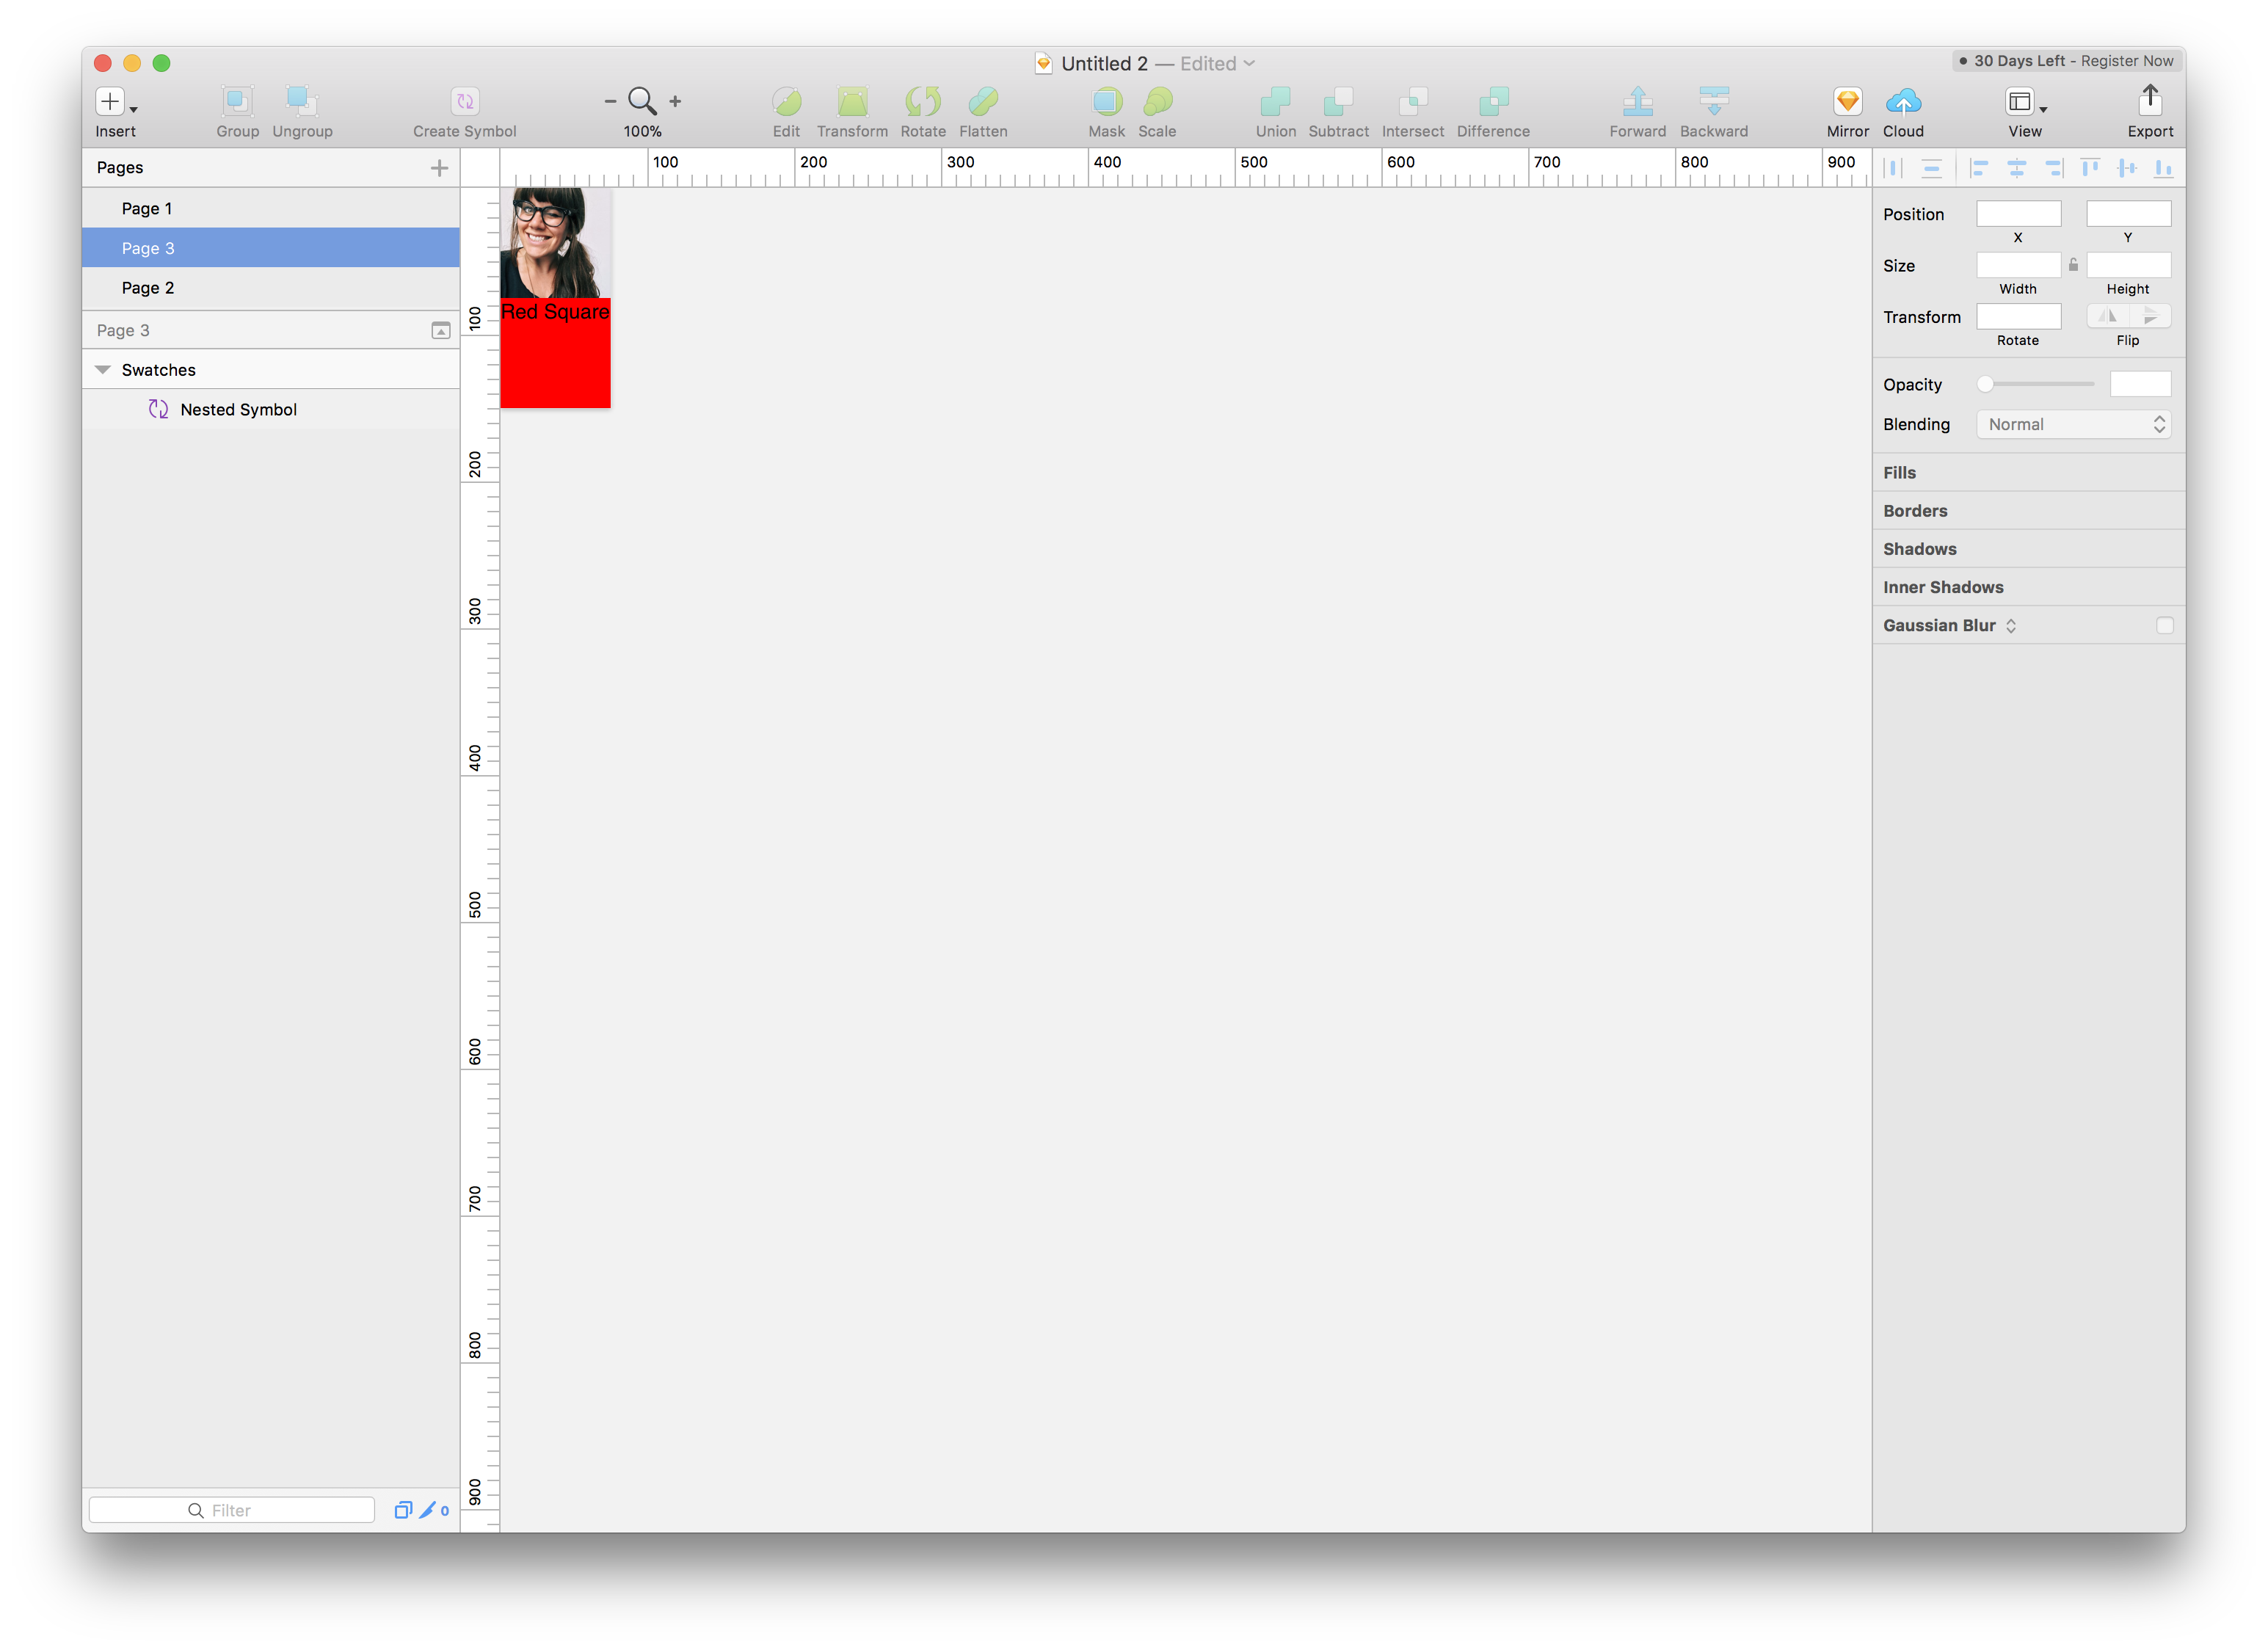The width and height of the screenshot is (2268, 1650).
Task: Open the Insert menu button
Action: 116,101
